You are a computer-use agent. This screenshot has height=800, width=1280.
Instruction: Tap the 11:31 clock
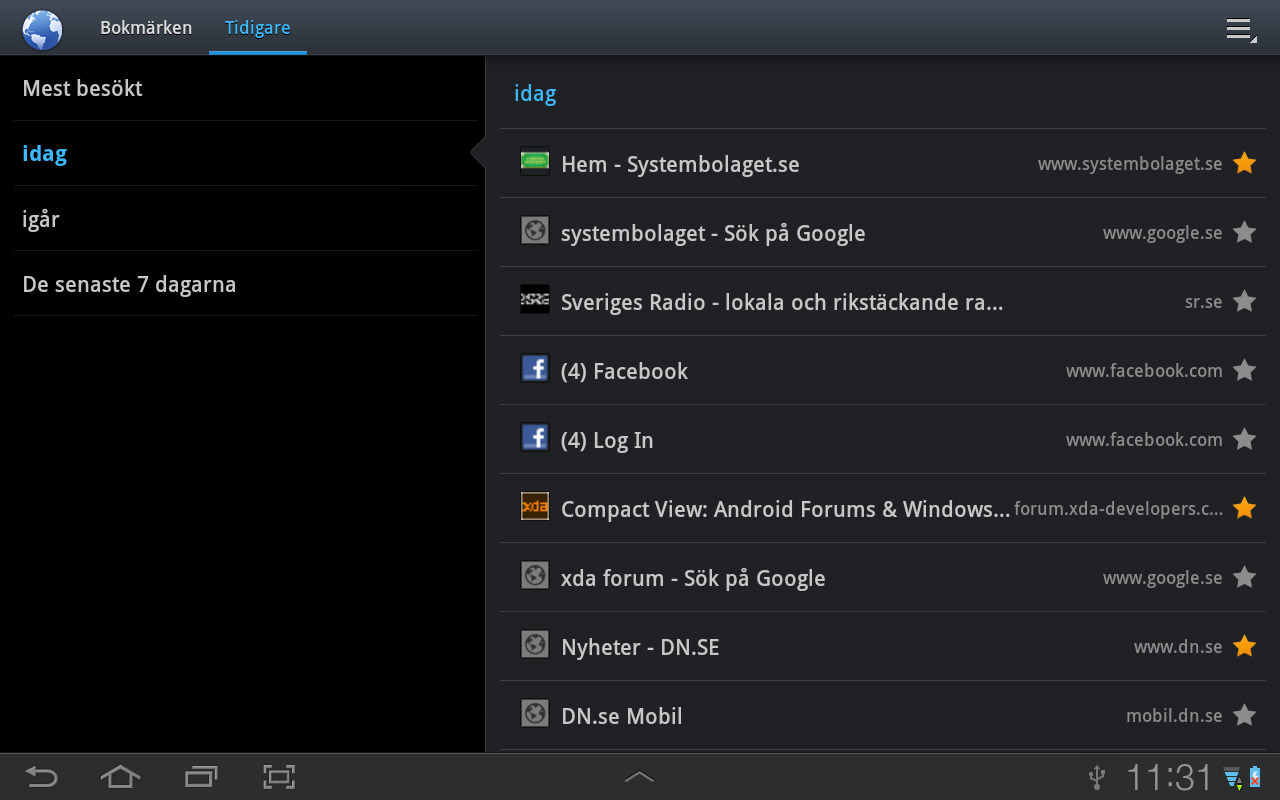pyautogui.click(x=1169, y=777)
